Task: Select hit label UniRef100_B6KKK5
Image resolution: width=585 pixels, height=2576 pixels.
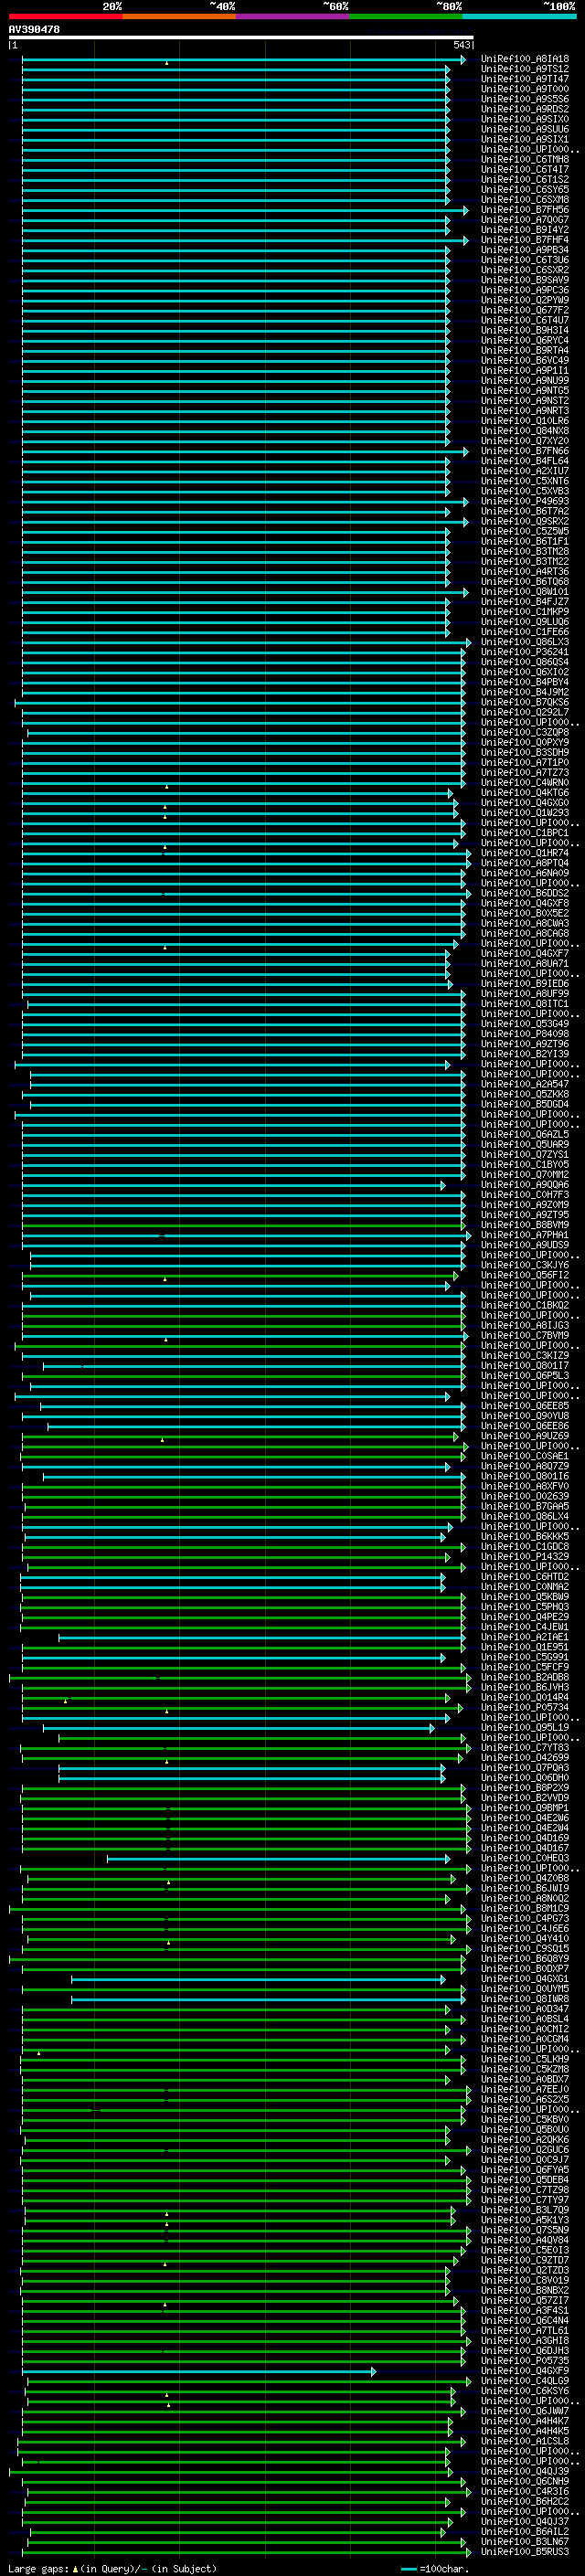Action: pyautogui.click(x=524, y=1536)
